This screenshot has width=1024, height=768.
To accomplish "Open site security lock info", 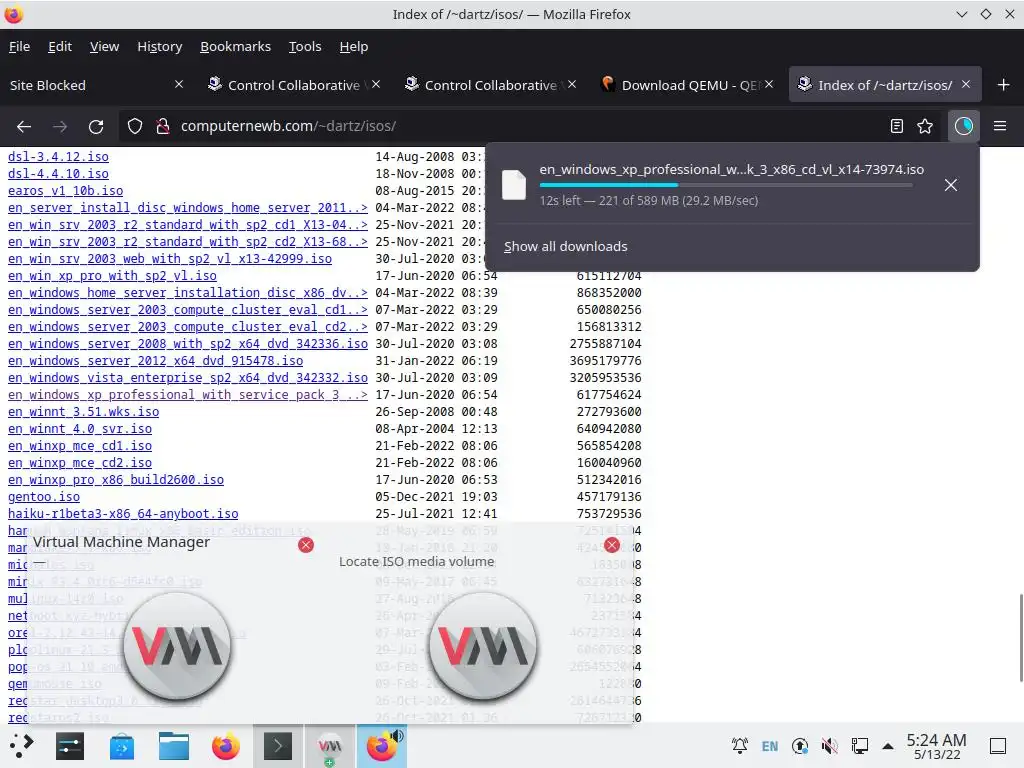I will [163, 126].
